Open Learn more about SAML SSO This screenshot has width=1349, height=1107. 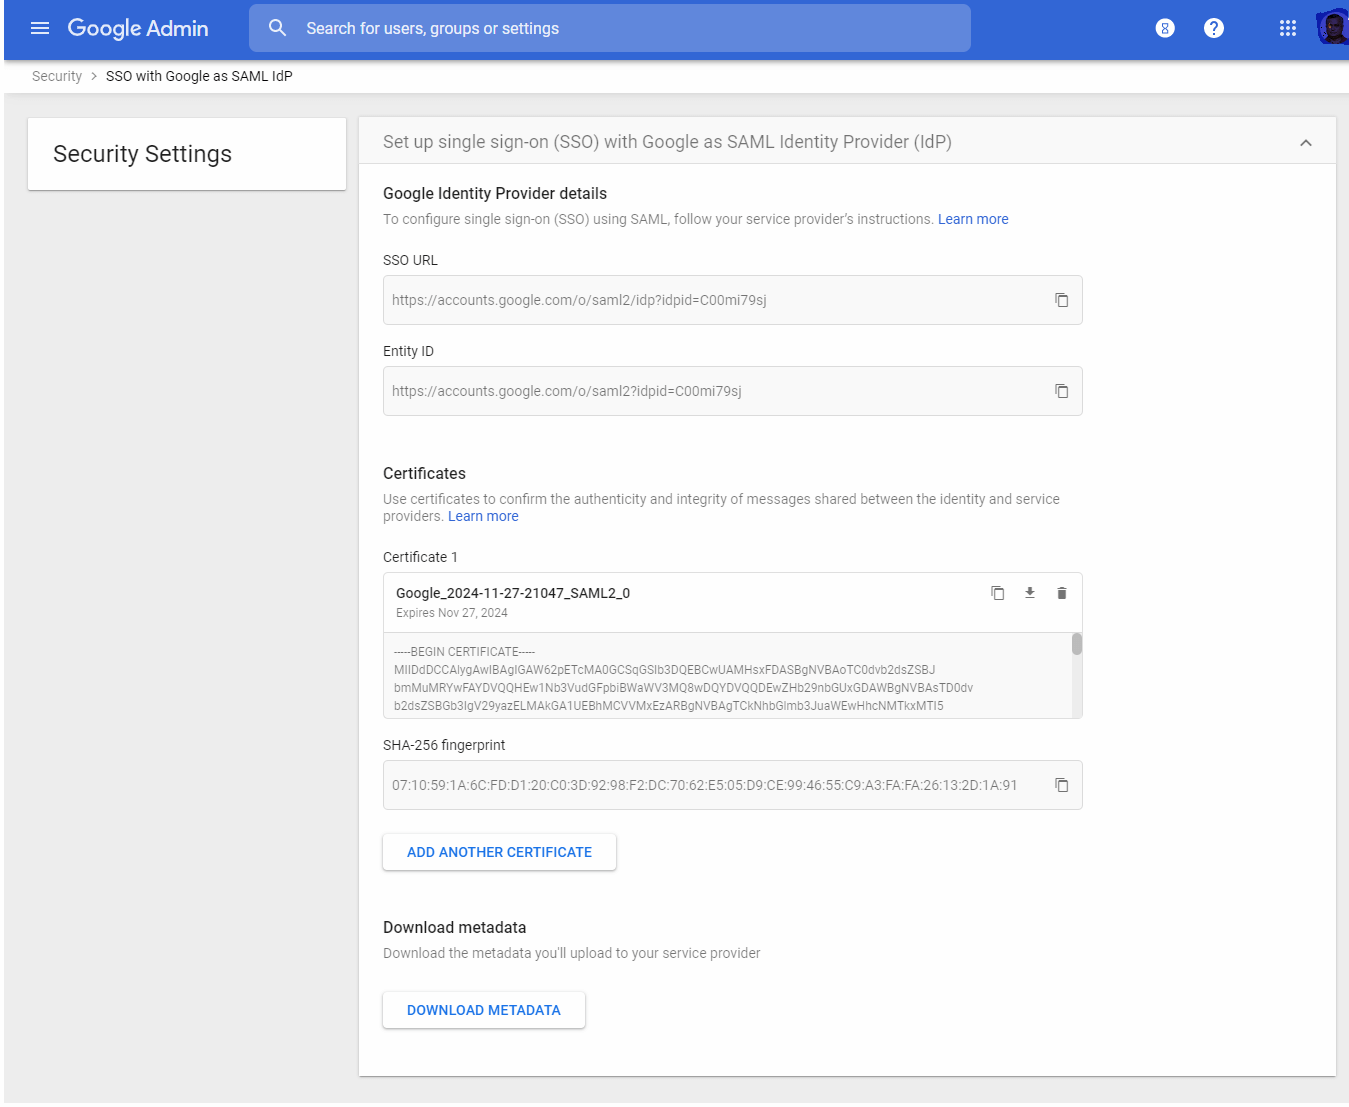click(x=973, y=219)
